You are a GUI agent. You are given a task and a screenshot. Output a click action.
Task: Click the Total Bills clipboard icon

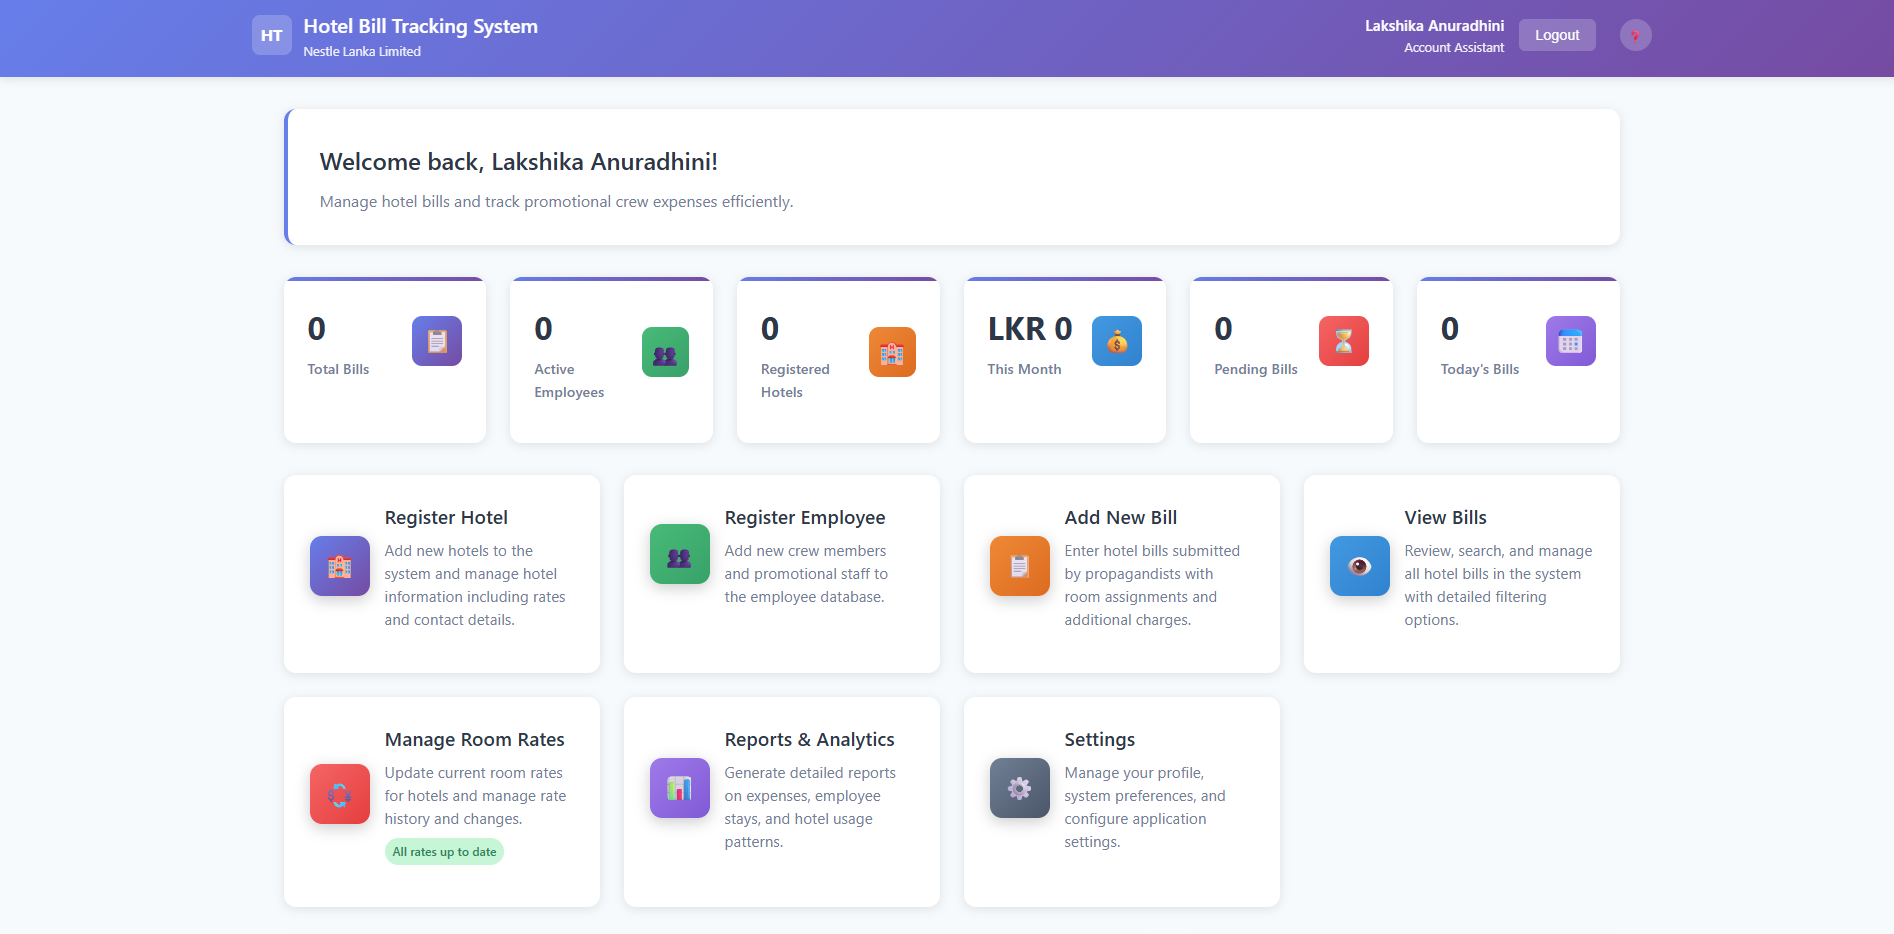[437, 341]
